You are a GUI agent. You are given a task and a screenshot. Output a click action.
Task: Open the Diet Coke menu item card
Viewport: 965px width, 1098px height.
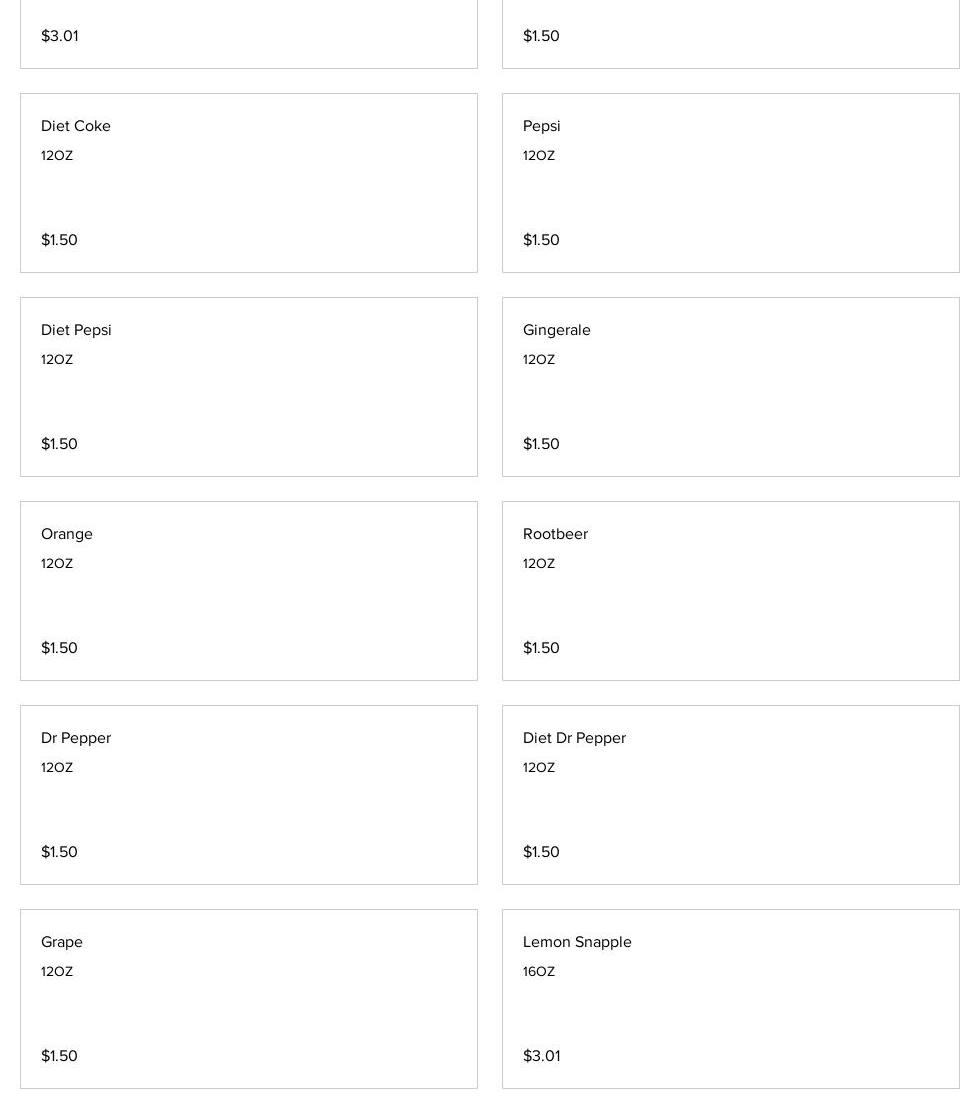click(x=248, y=183)
